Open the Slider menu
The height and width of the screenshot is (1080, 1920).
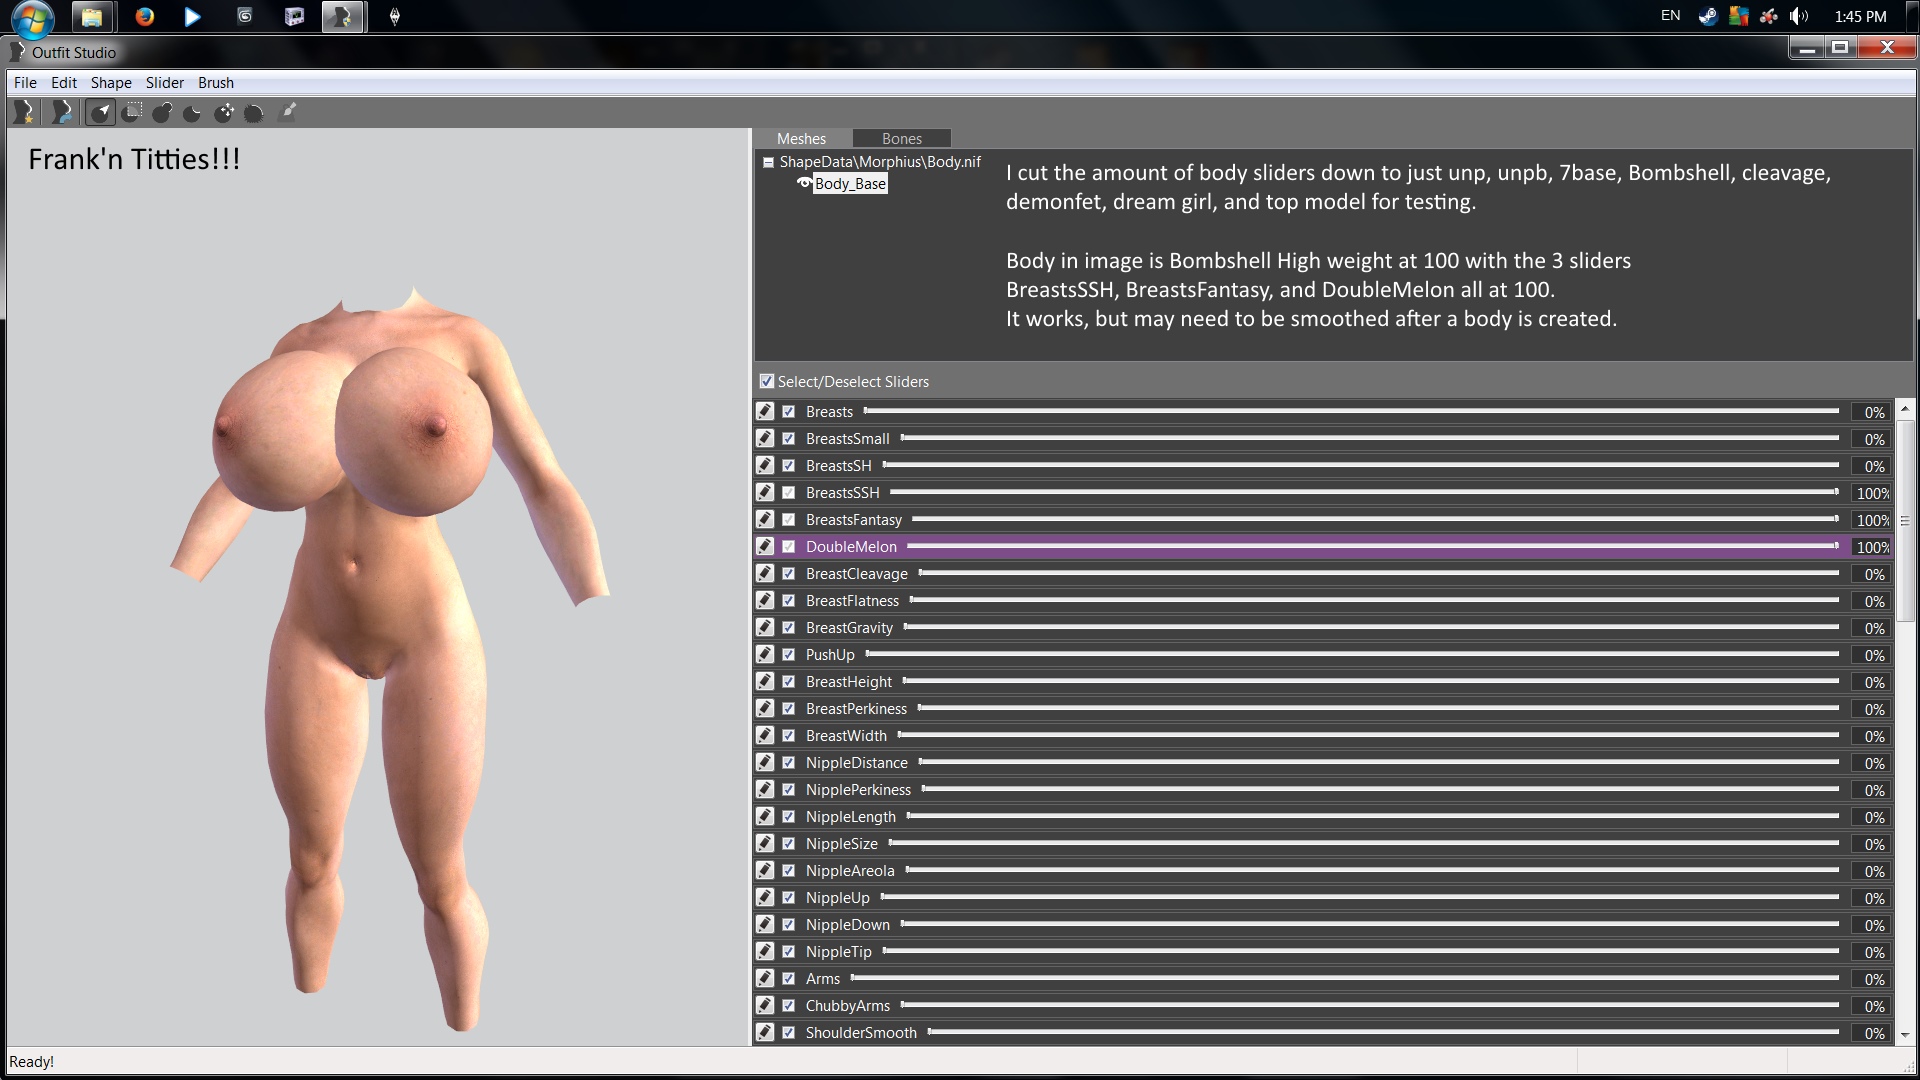pyautogui.click(x=164, y=83)
